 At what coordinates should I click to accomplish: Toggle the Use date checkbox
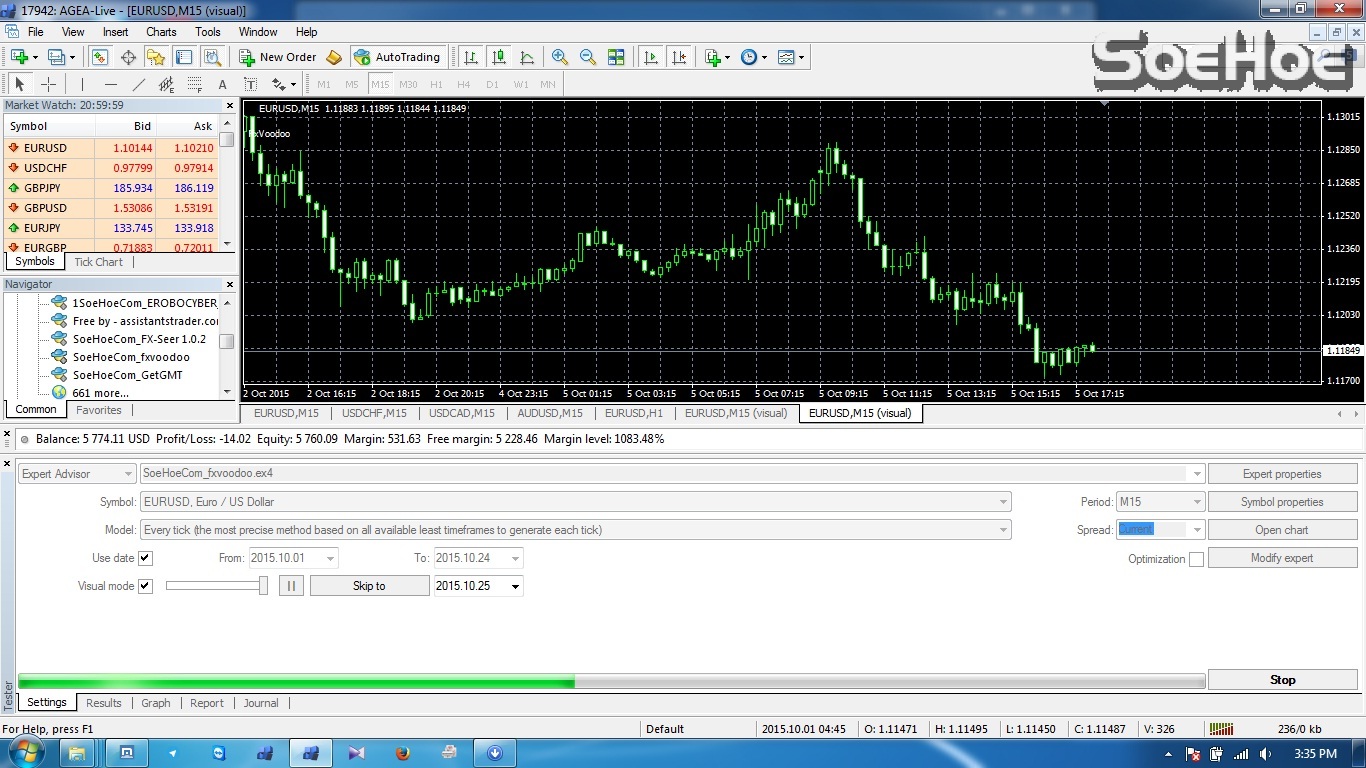coord(145,558)
